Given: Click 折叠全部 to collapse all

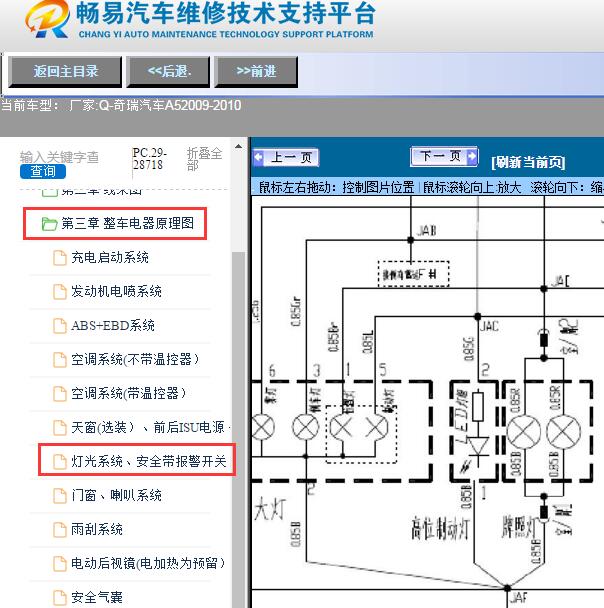Looking at the screenshot, I should (x=204, y=159).
